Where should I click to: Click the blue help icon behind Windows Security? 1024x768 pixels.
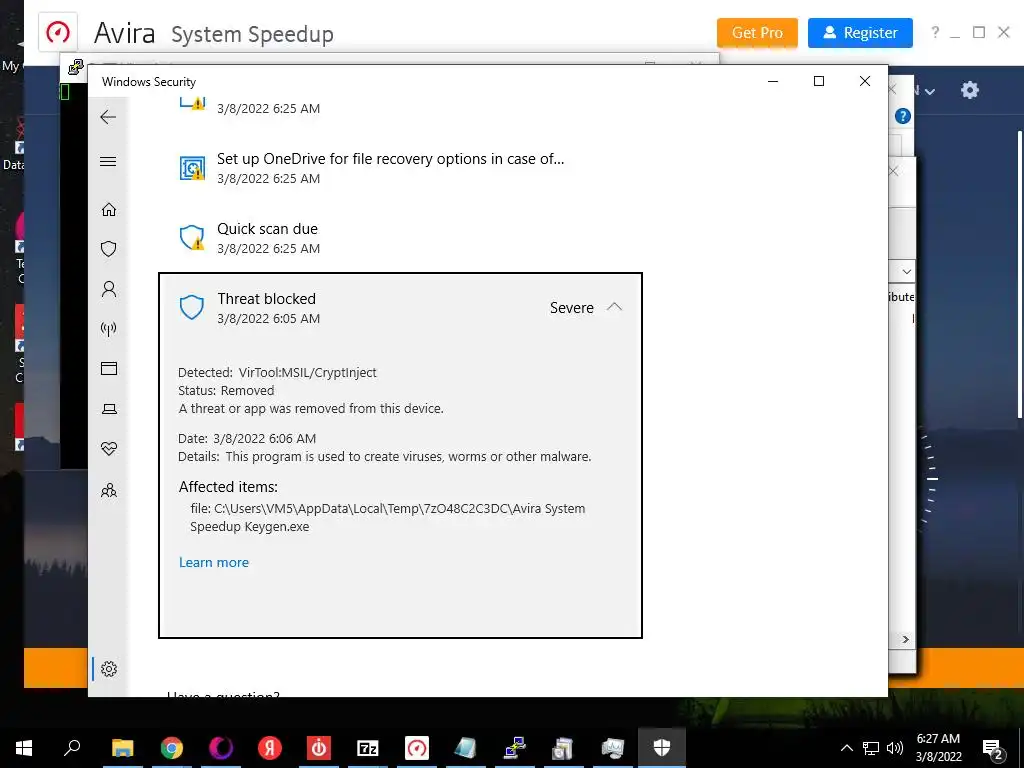[903, 116]
